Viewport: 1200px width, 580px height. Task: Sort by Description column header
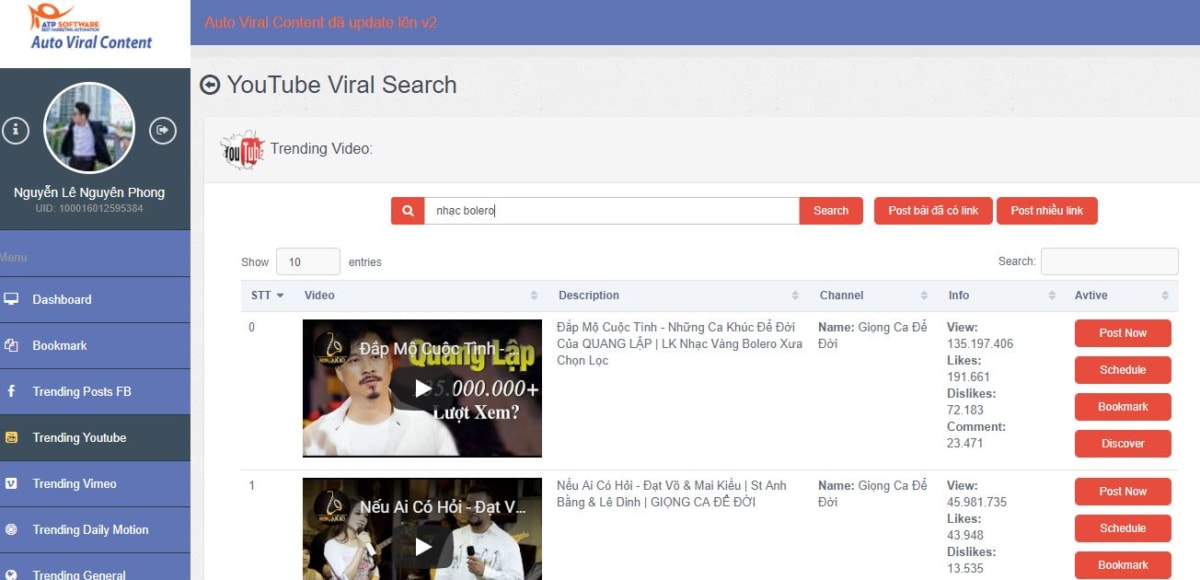[x=678, y=295]
